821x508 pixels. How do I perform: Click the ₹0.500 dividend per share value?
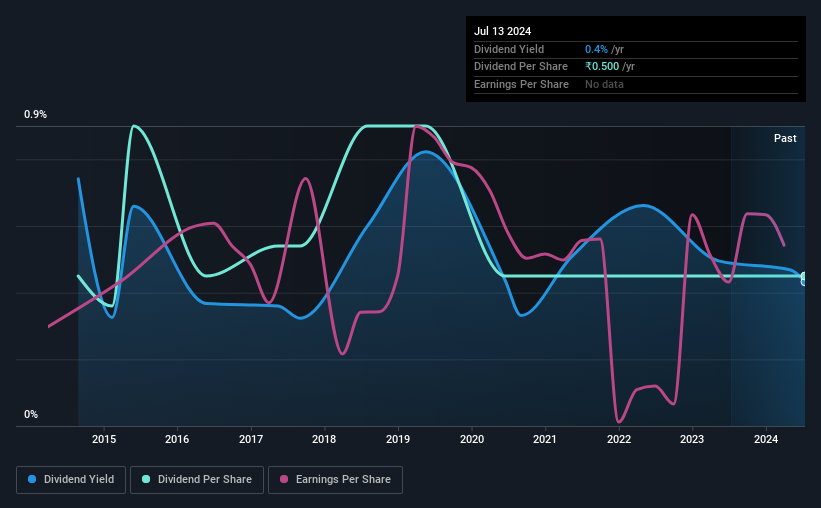pyautogui.click(x=602, y=67)
